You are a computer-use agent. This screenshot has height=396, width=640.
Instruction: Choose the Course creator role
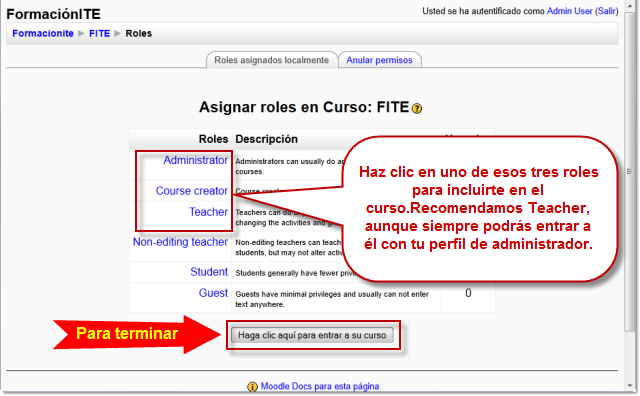pyautogui.click(x=192, y=191)
